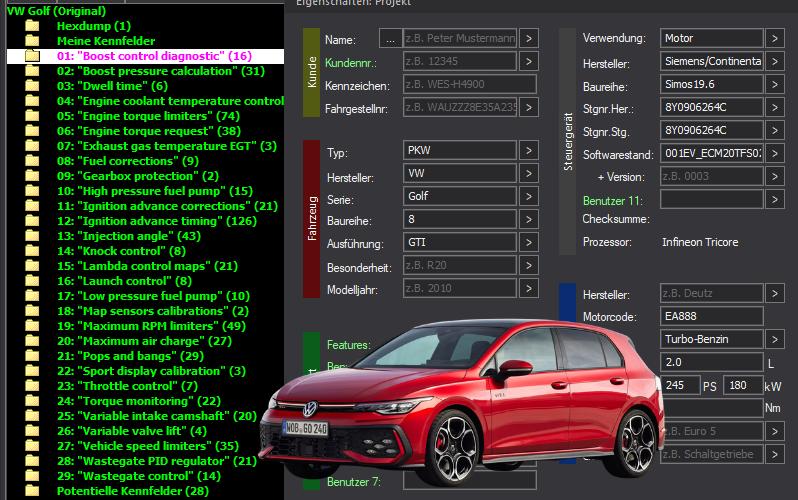Image resolution: width=798 pixels, height=500 pixels.
Task: Click the Features green label
Action: (348, 345)
